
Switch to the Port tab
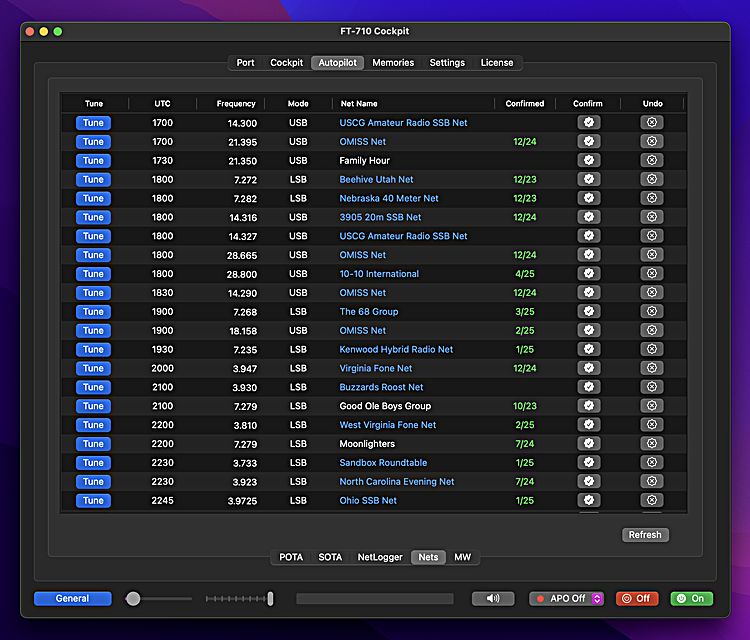click(x=245, y=63)
